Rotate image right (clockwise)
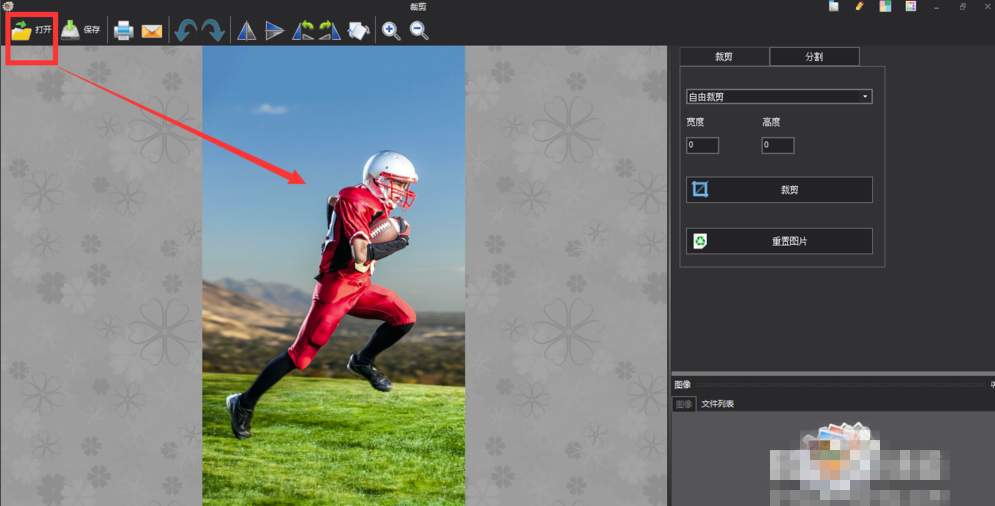This screenshot has width=995, height=506. click(x=329, y=31)
